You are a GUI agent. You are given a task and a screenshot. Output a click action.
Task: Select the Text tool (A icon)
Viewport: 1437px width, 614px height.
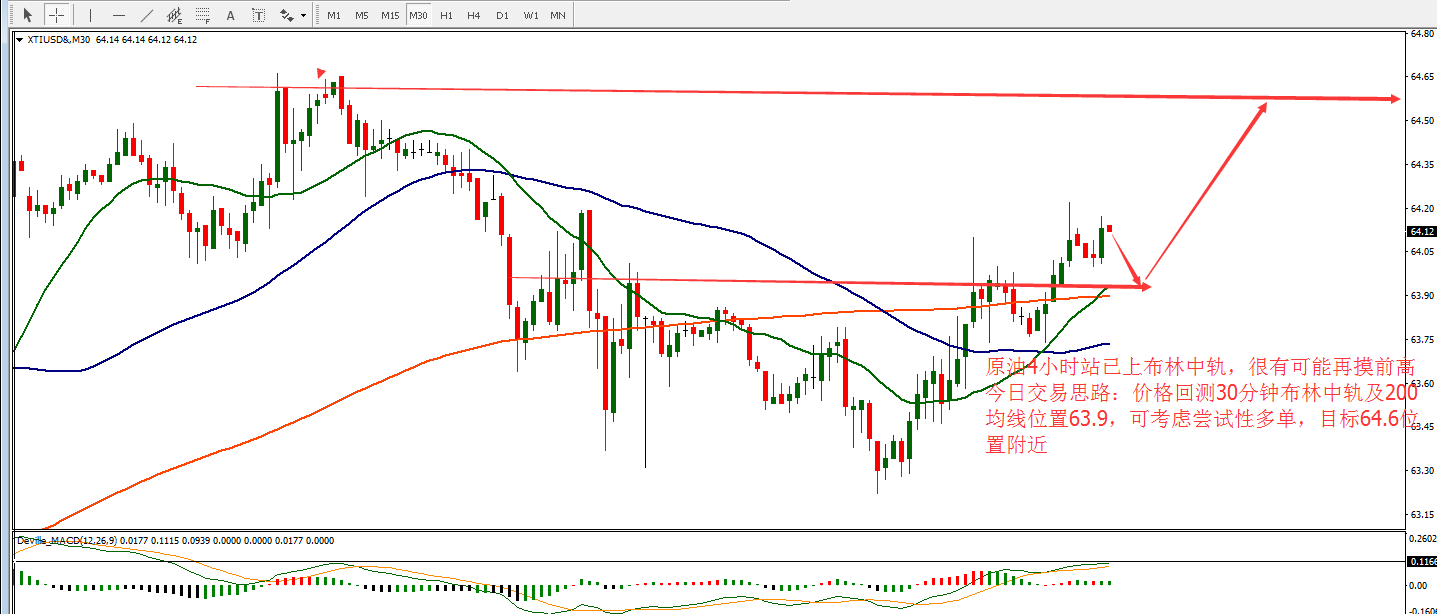[232, 15]
